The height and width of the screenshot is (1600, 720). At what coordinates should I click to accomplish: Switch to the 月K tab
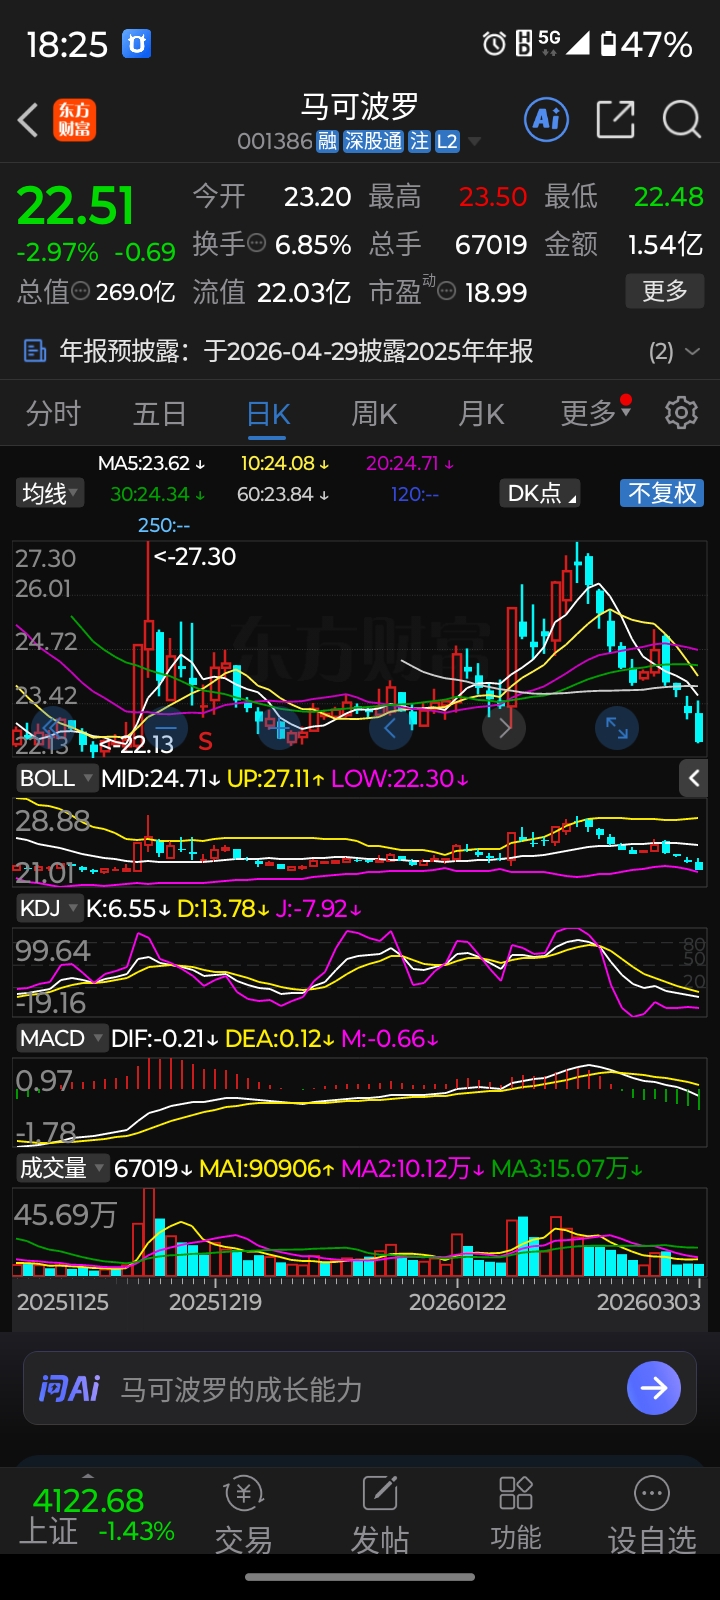click(x=481, y=413)
